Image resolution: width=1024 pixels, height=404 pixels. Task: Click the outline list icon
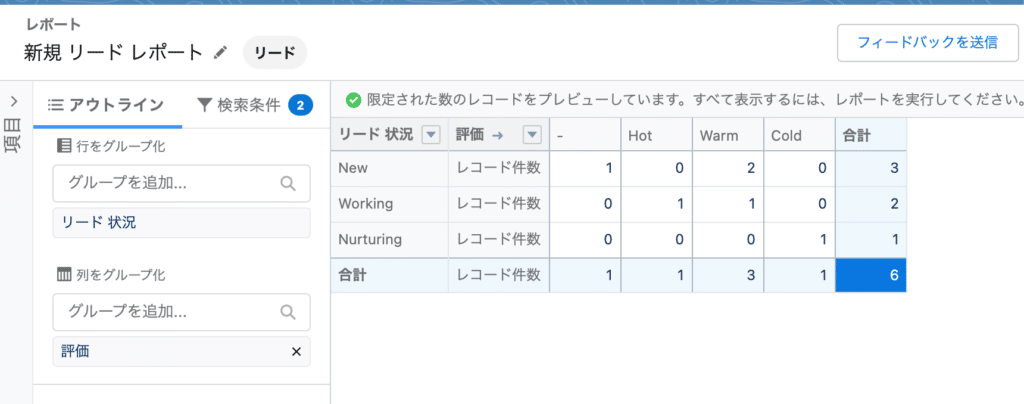pyautogui.click(x=56, y=104)
